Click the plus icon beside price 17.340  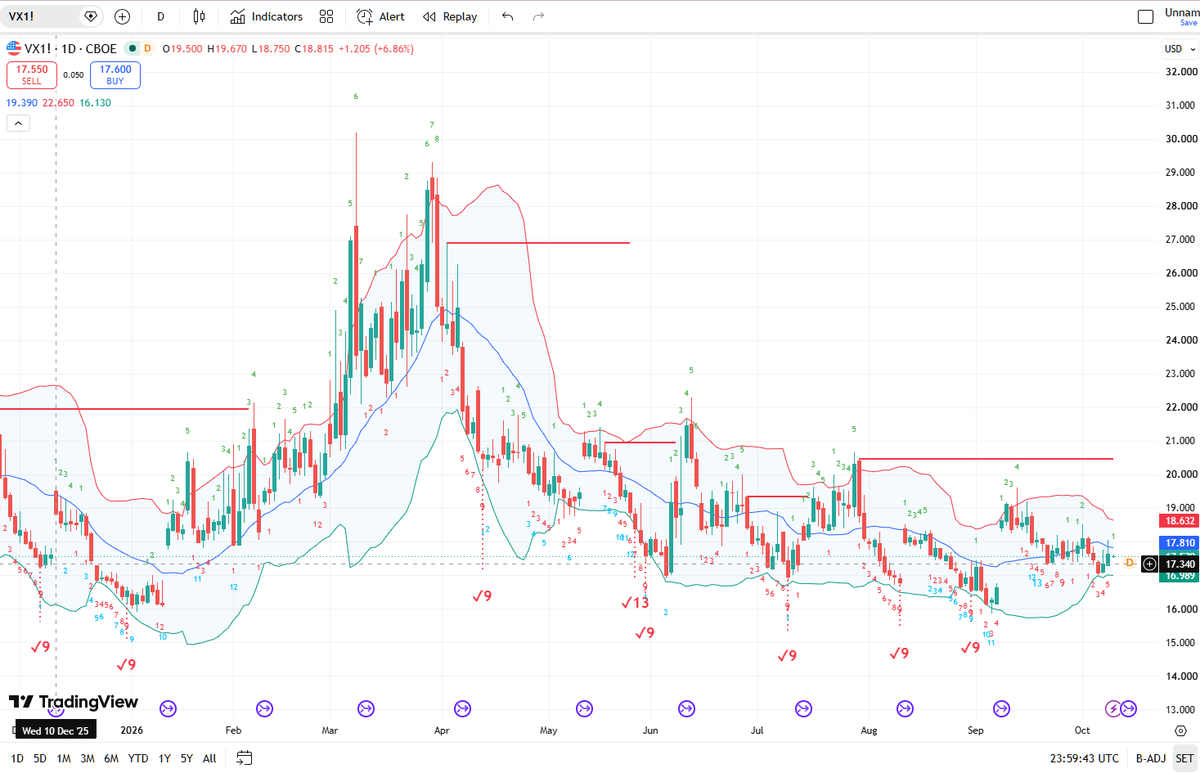click(1149, 564)
